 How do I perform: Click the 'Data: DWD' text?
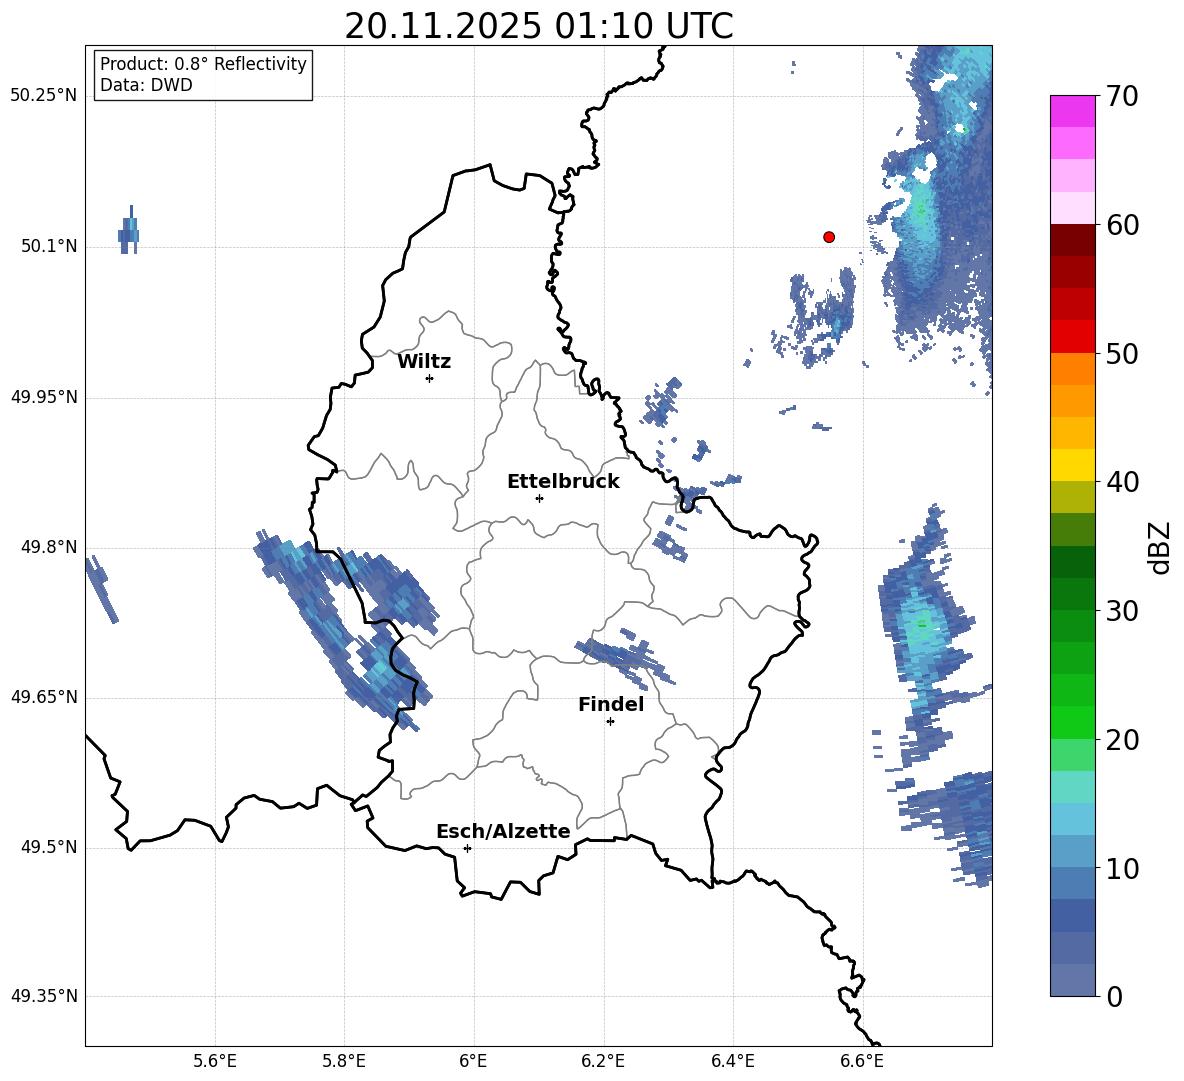click(146, 85)
